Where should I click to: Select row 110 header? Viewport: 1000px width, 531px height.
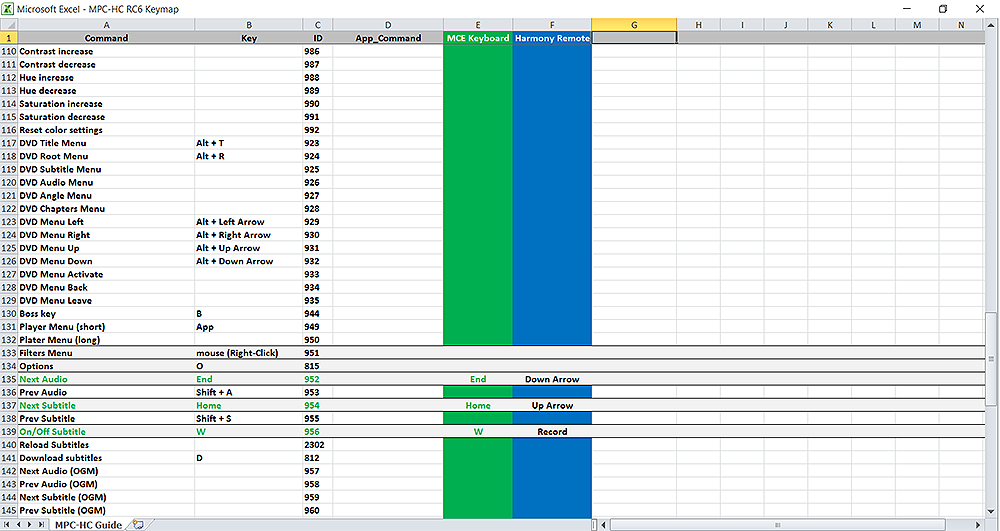pos(9,51)
